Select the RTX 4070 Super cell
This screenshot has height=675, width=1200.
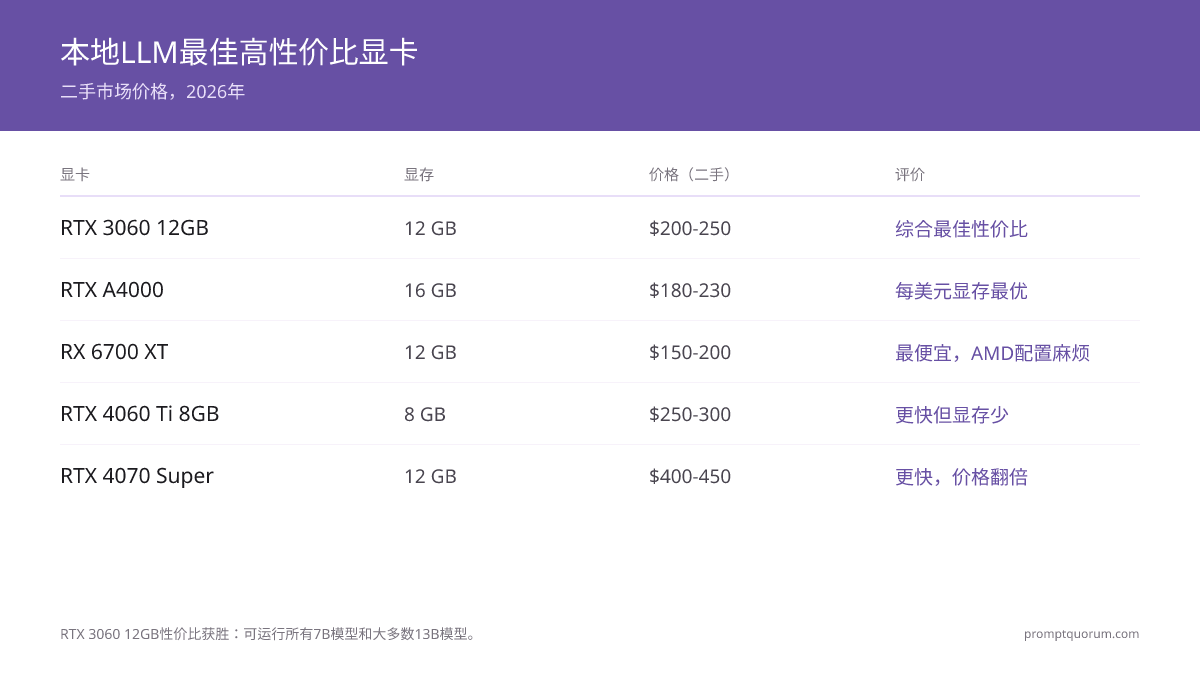click(137, 476)
